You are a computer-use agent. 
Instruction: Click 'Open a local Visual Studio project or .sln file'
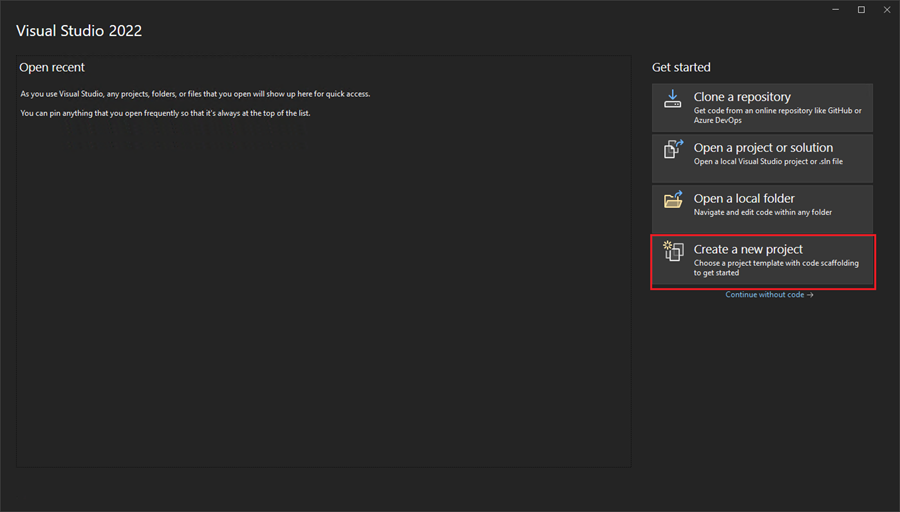[x=768, y=161]
